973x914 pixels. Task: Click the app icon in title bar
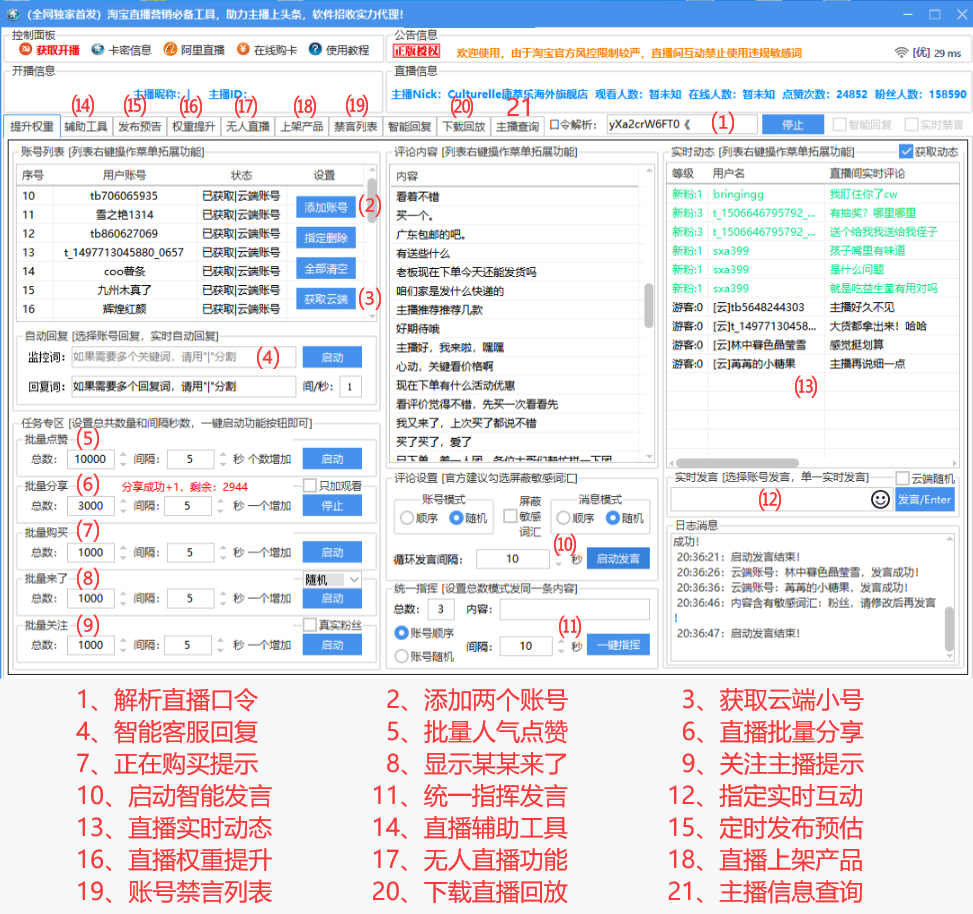pyautogui.click(x=14, y=14)
